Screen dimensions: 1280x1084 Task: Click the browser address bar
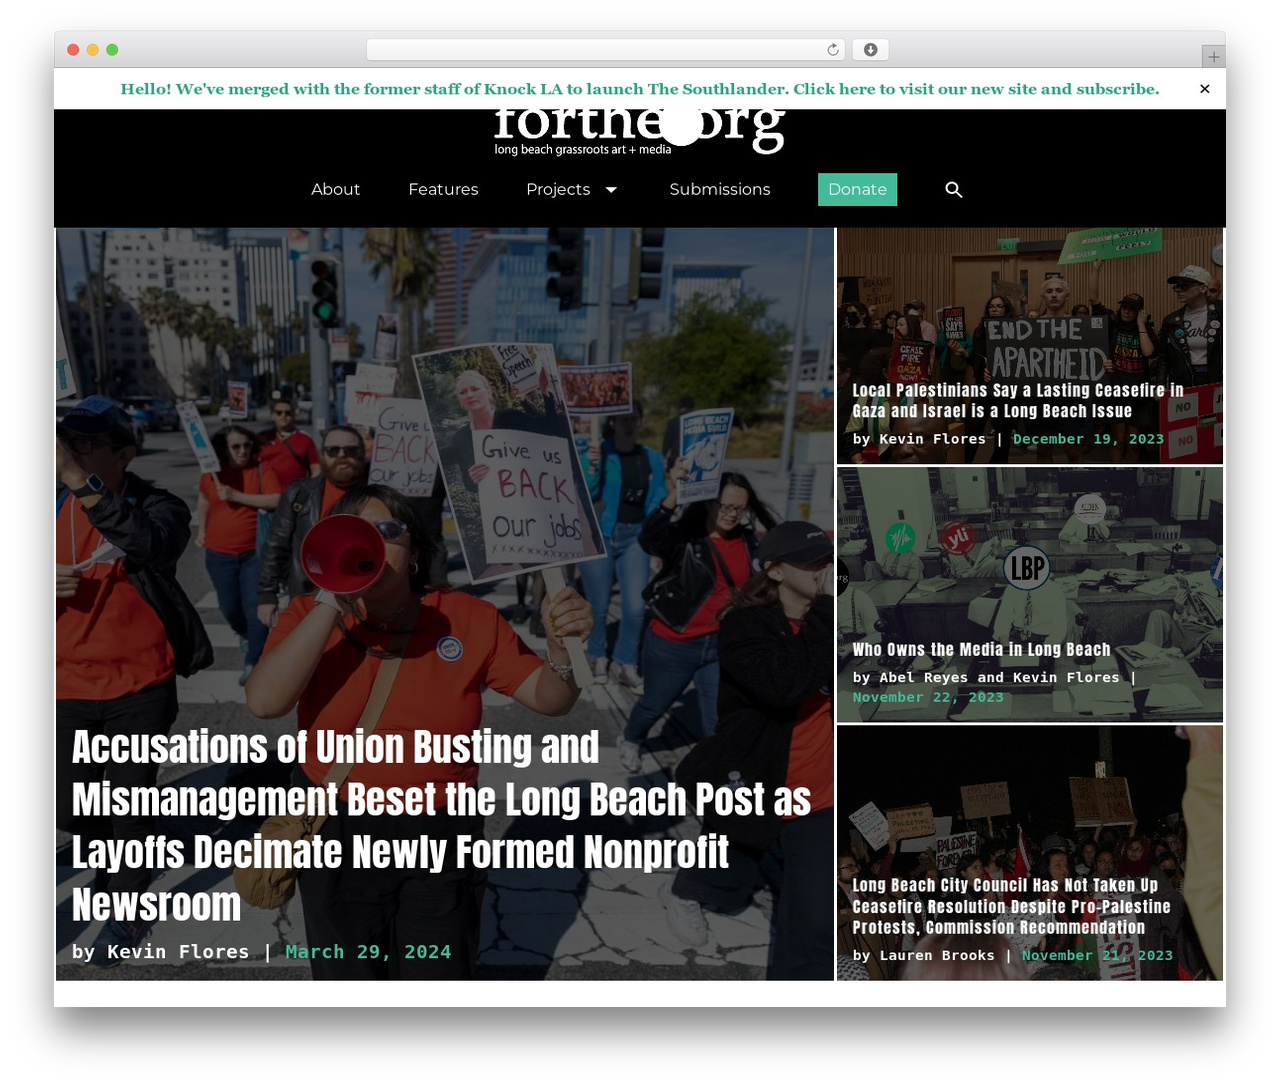606,50
